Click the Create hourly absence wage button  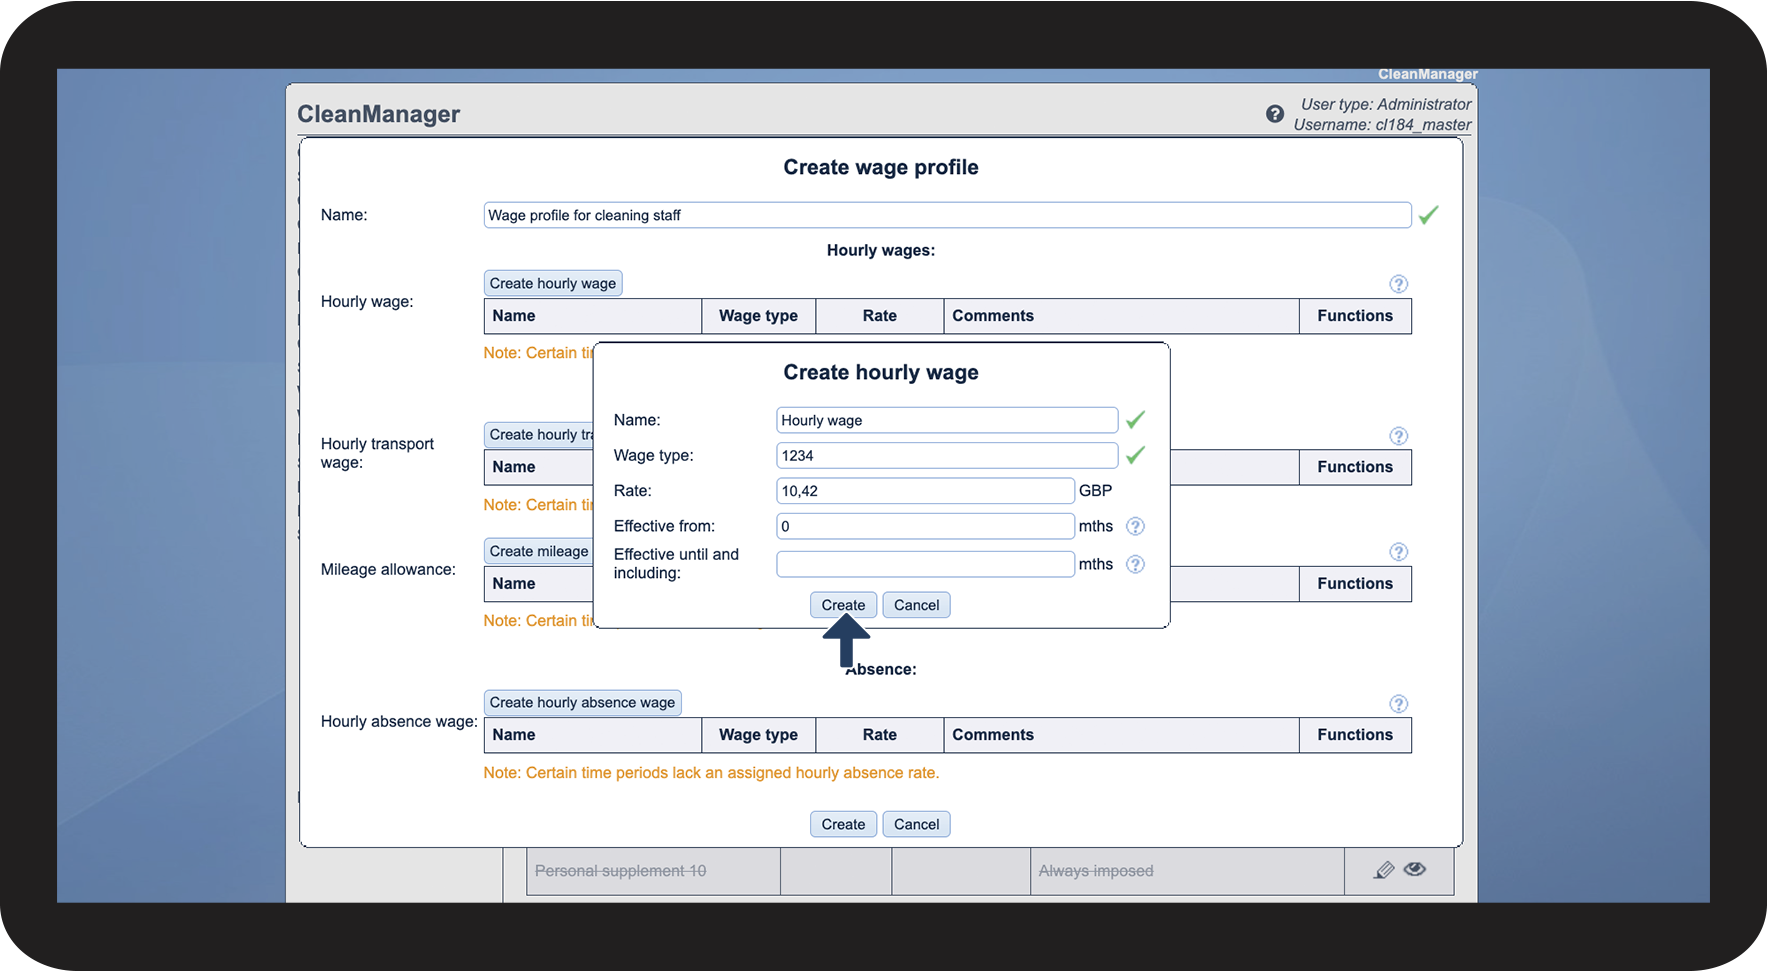pyautogui.click(x=582, y=702)
